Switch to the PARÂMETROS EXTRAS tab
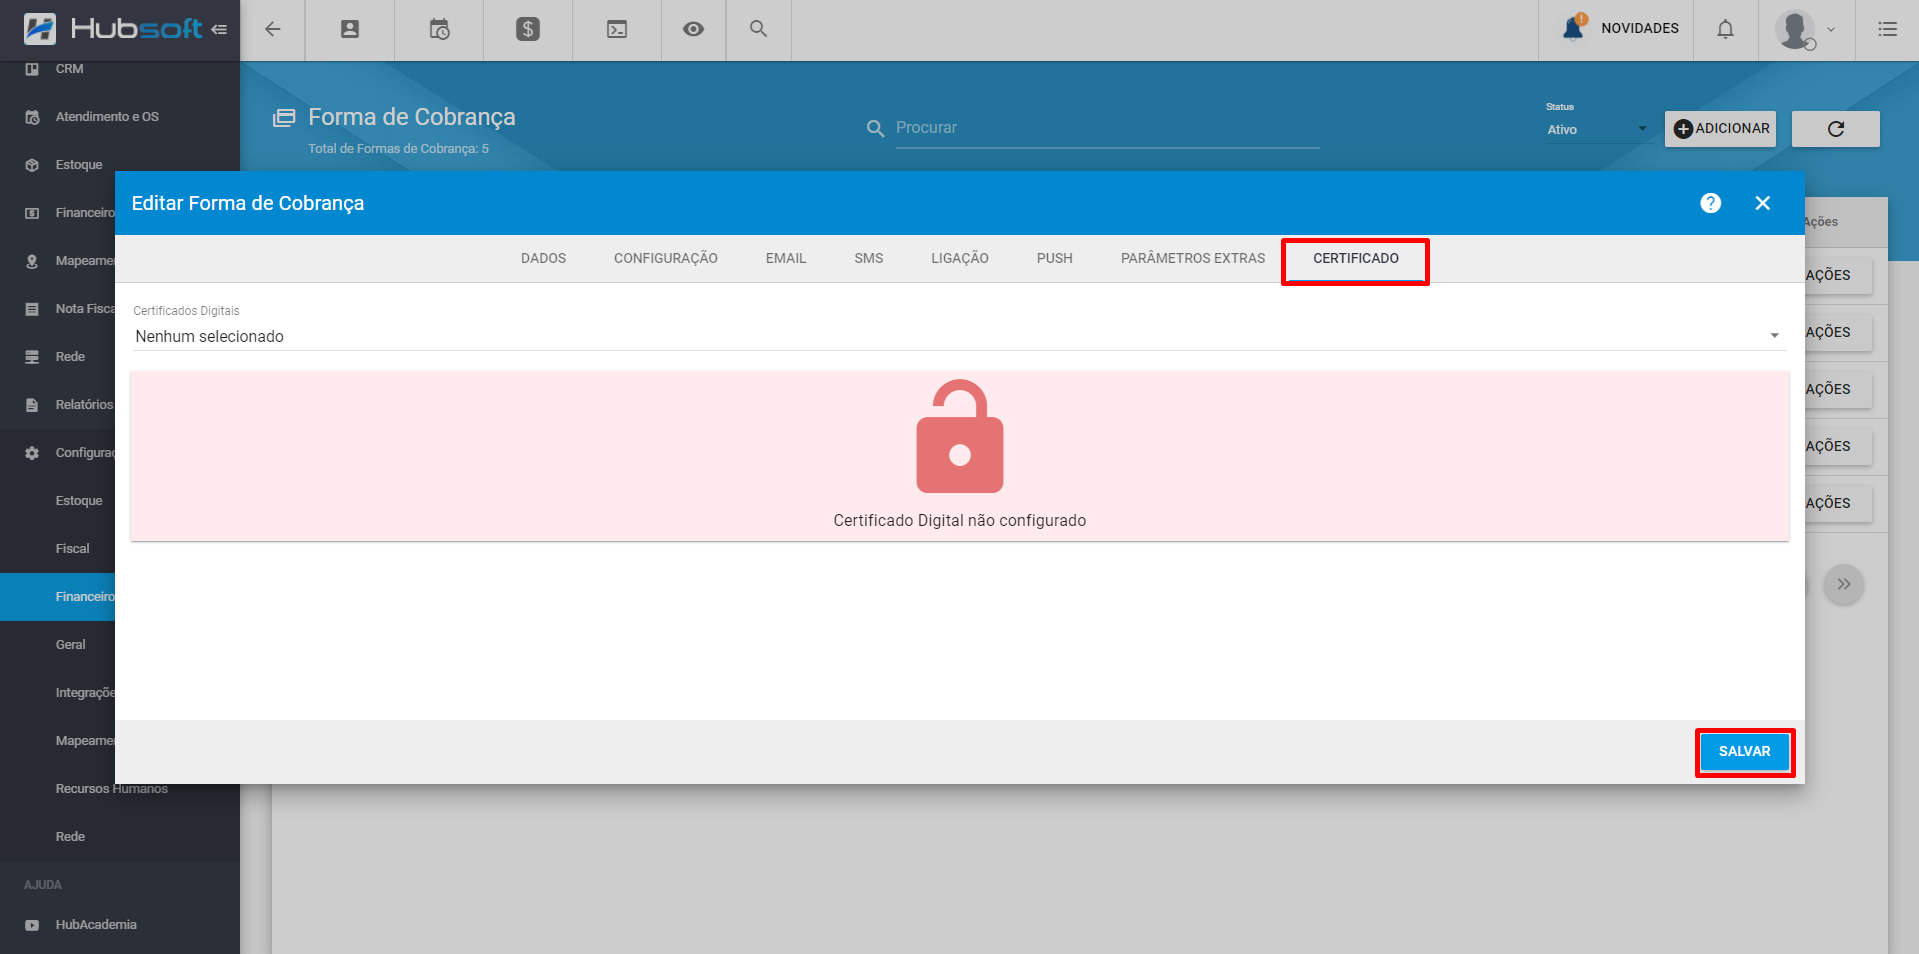1919x954 pixels. click(x=1192, y=258)
